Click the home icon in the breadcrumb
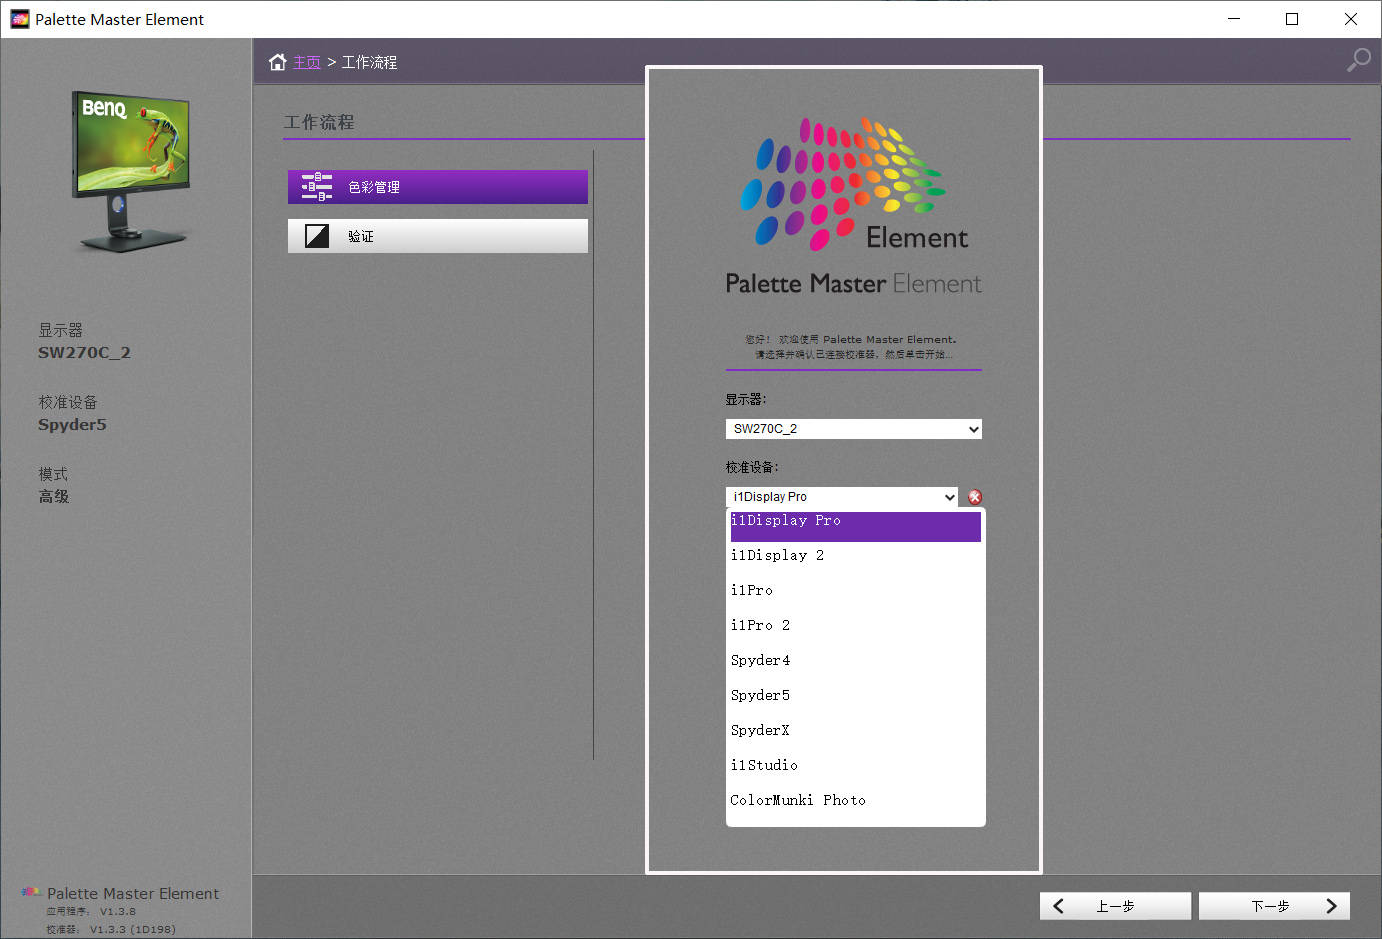Image resolution: width=1382 pixels, height=939 pixels. [x=278, y=62]
